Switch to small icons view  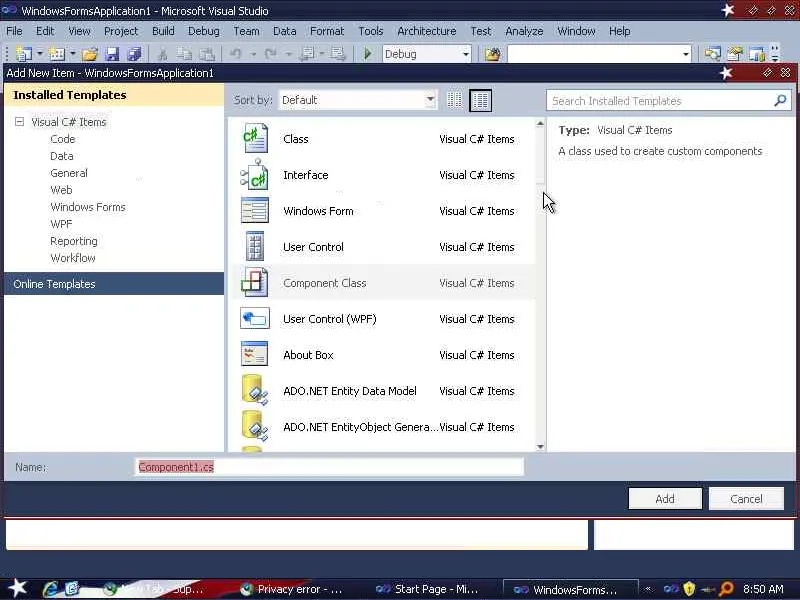[454, 100]
